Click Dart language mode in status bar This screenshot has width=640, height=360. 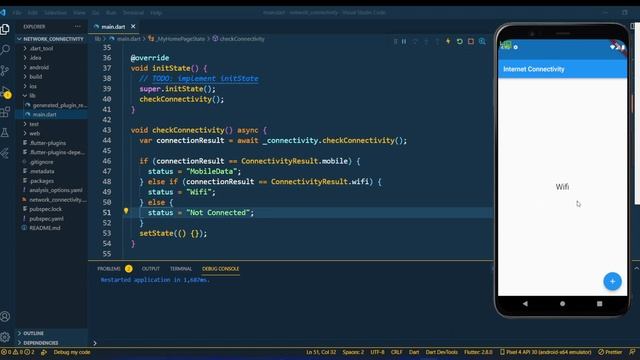[414, 352]
